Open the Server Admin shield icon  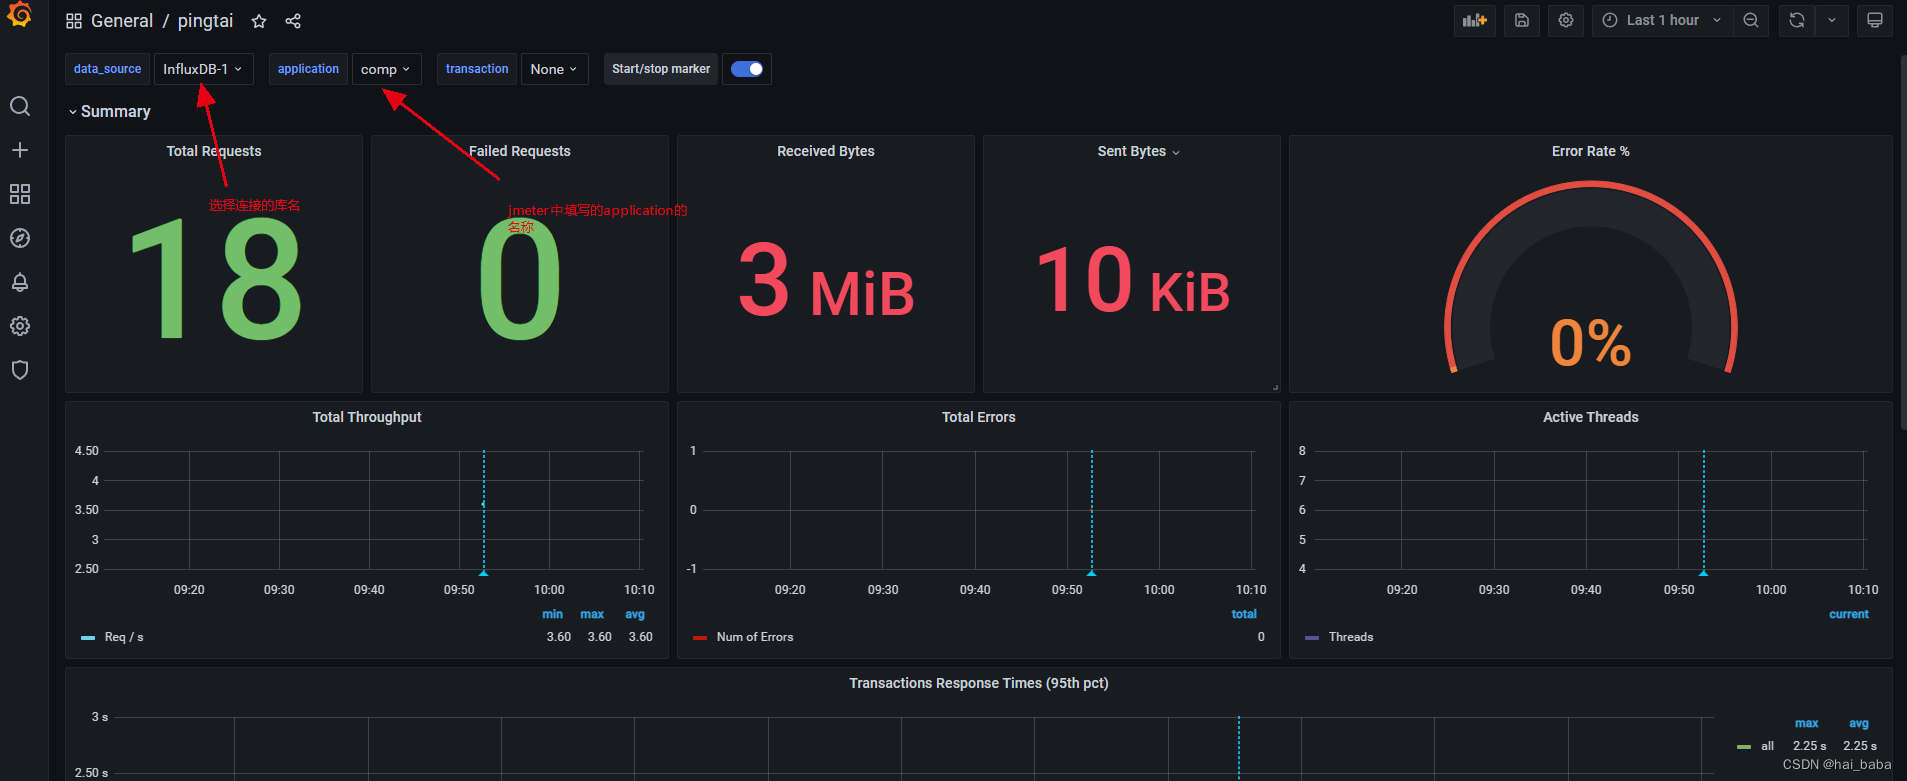(x=20, y=370)
